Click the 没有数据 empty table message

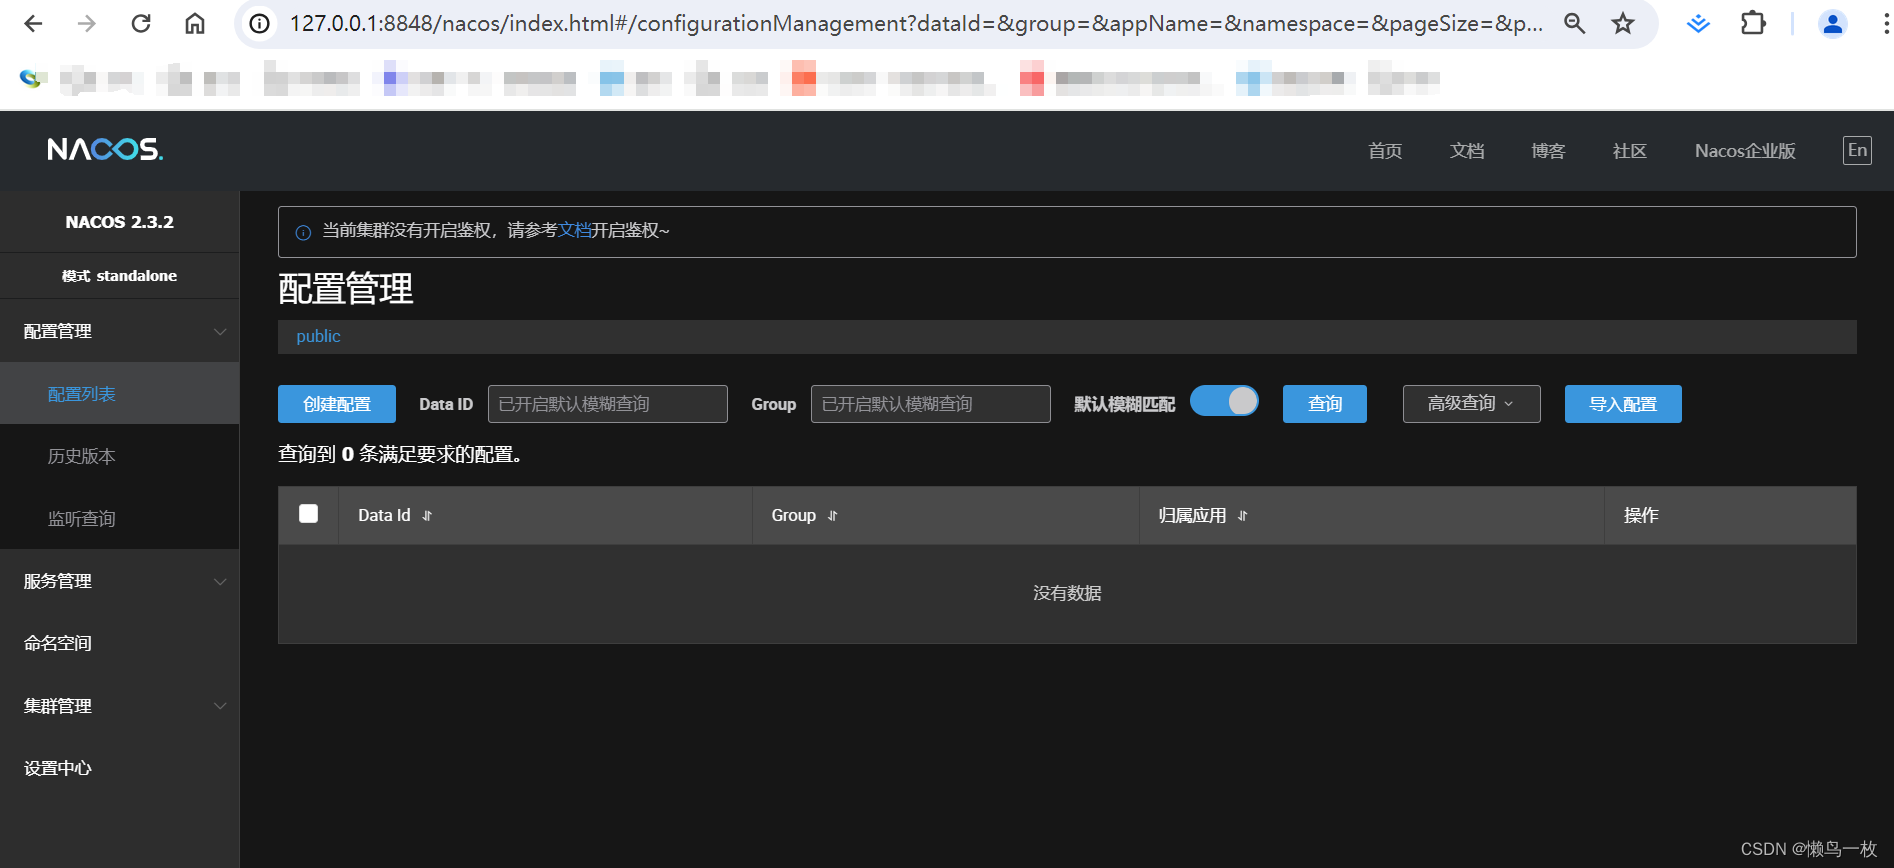(x=1067, y=594)
